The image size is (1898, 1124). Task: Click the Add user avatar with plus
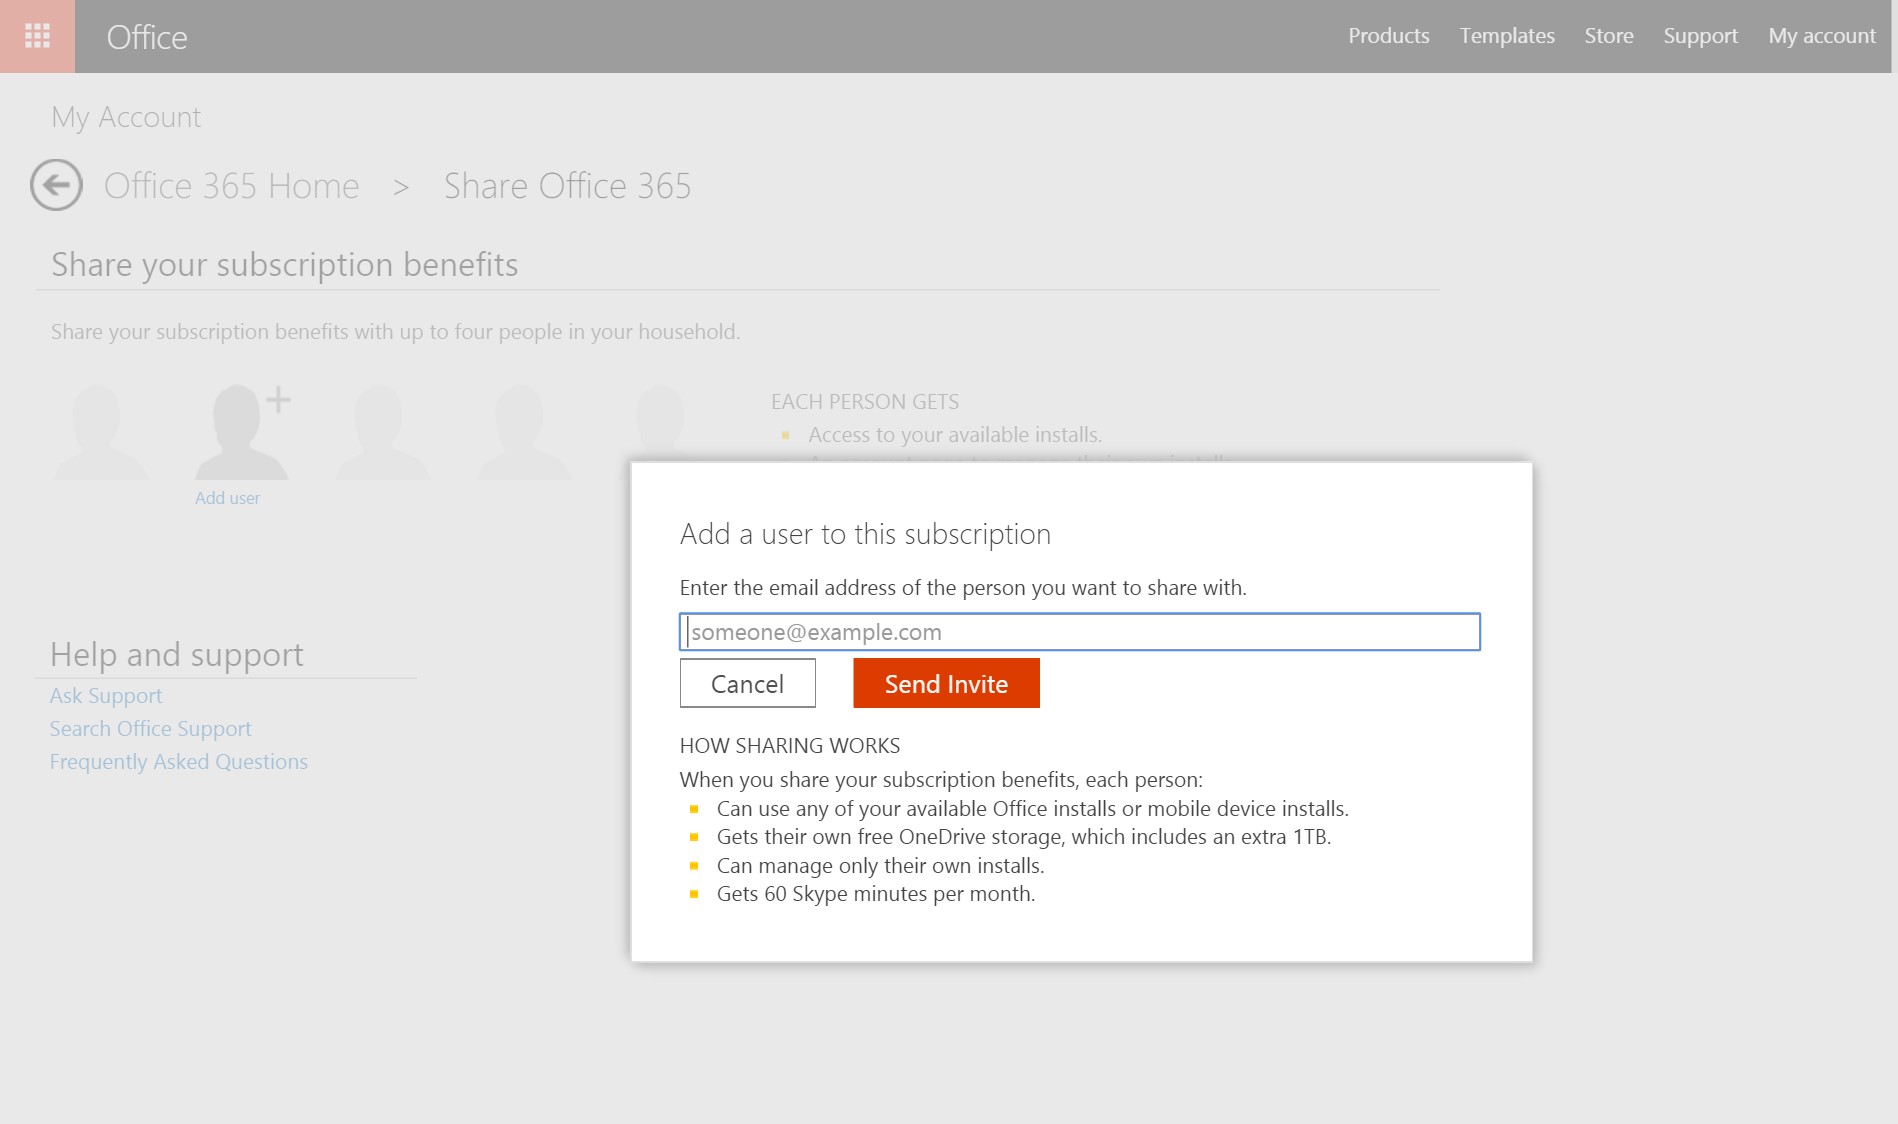pyautogui.click(x=242, y=432)
